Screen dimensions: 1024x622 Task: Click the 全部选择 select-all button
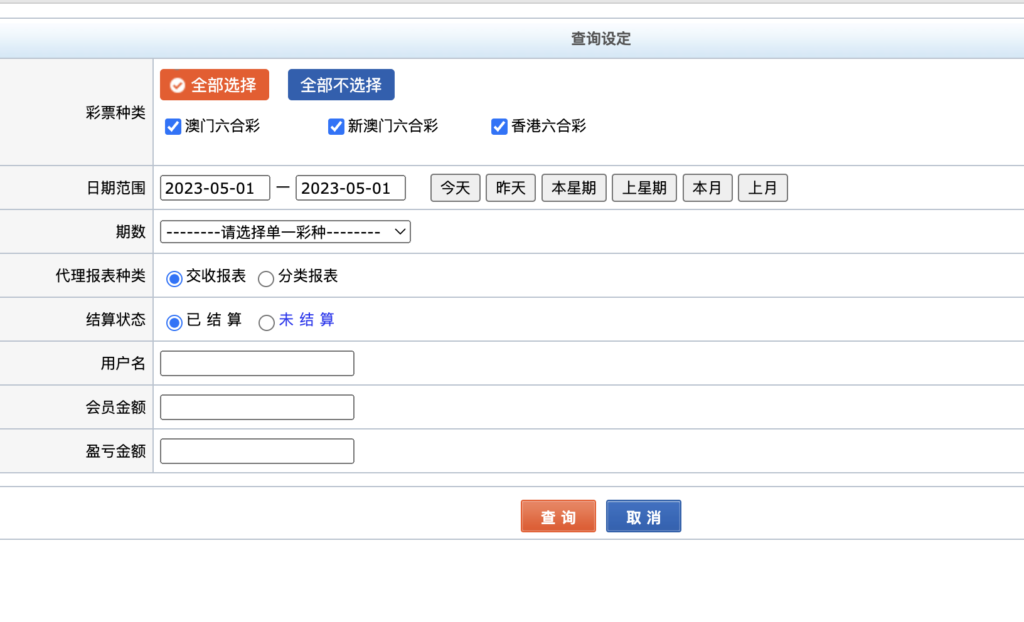[x=214, y=85]
